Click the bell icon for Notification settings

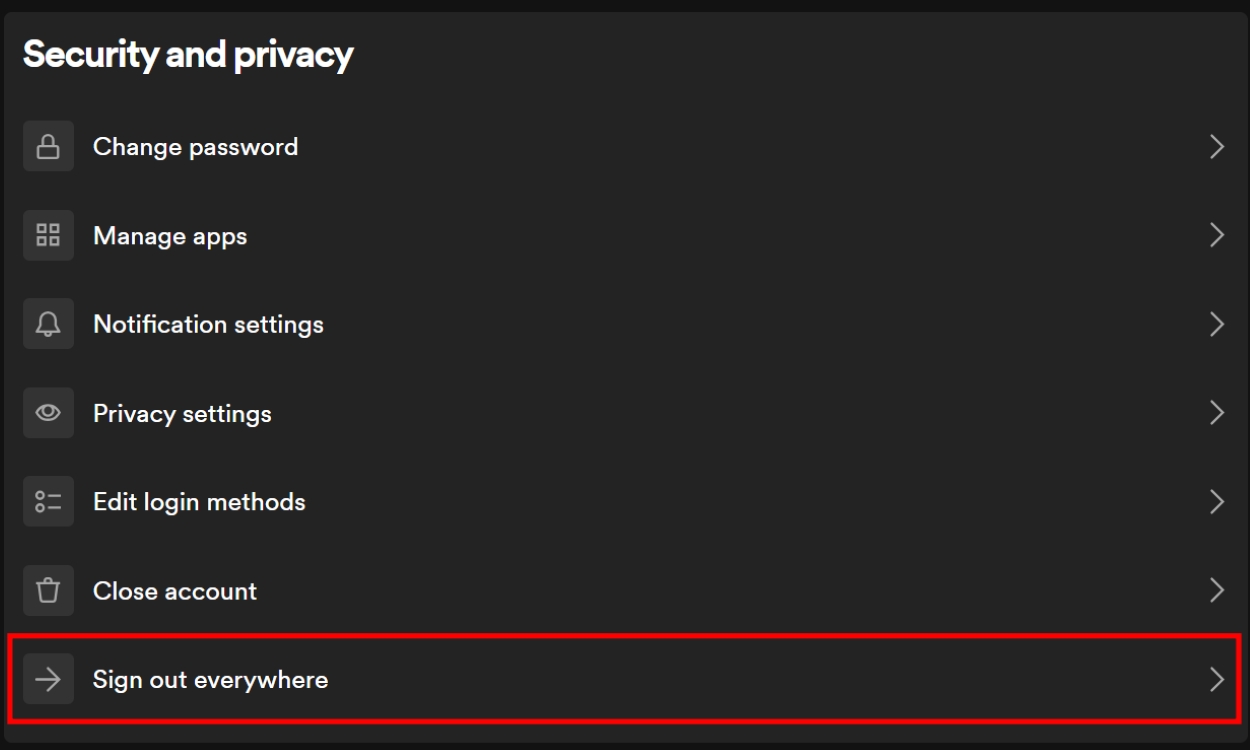click(x=50, y=324)
